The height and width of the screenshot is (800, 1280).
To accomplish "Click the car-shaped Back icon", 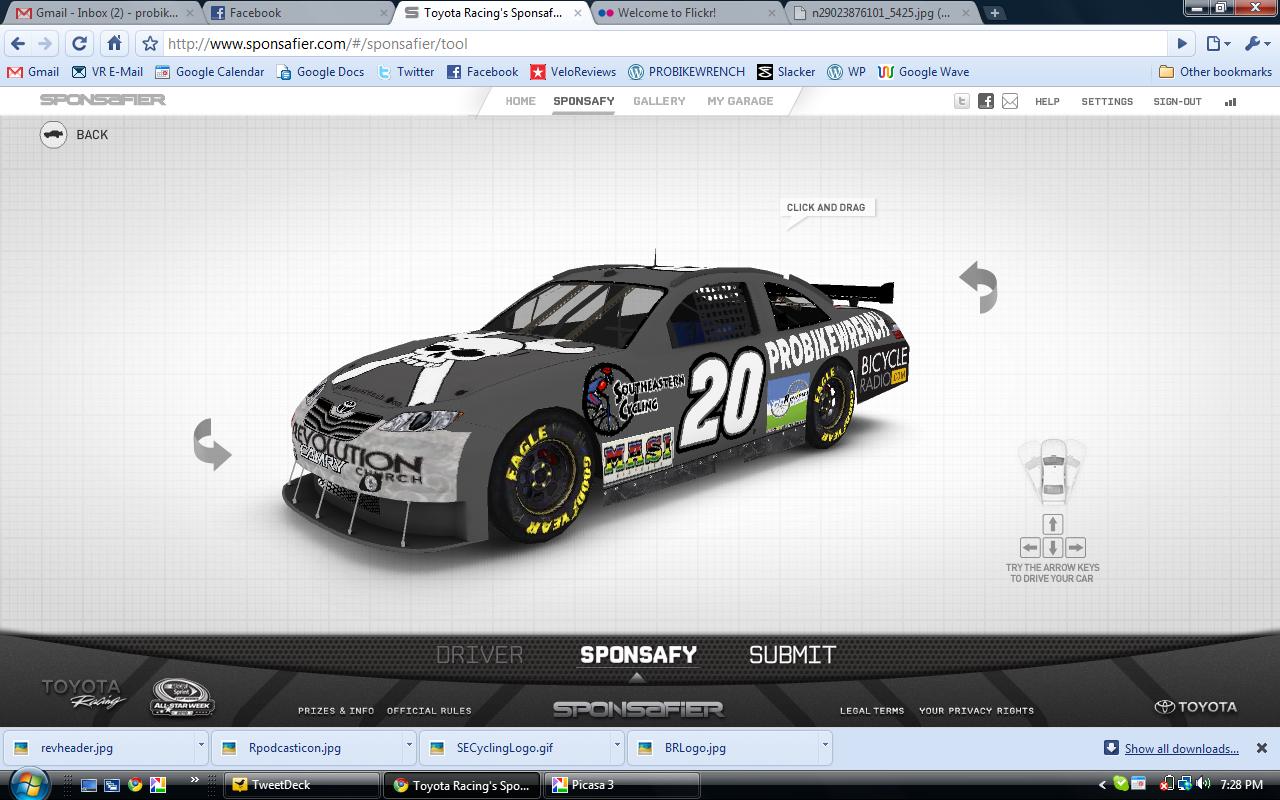I will pyautogui.click(x=54, y=135).
